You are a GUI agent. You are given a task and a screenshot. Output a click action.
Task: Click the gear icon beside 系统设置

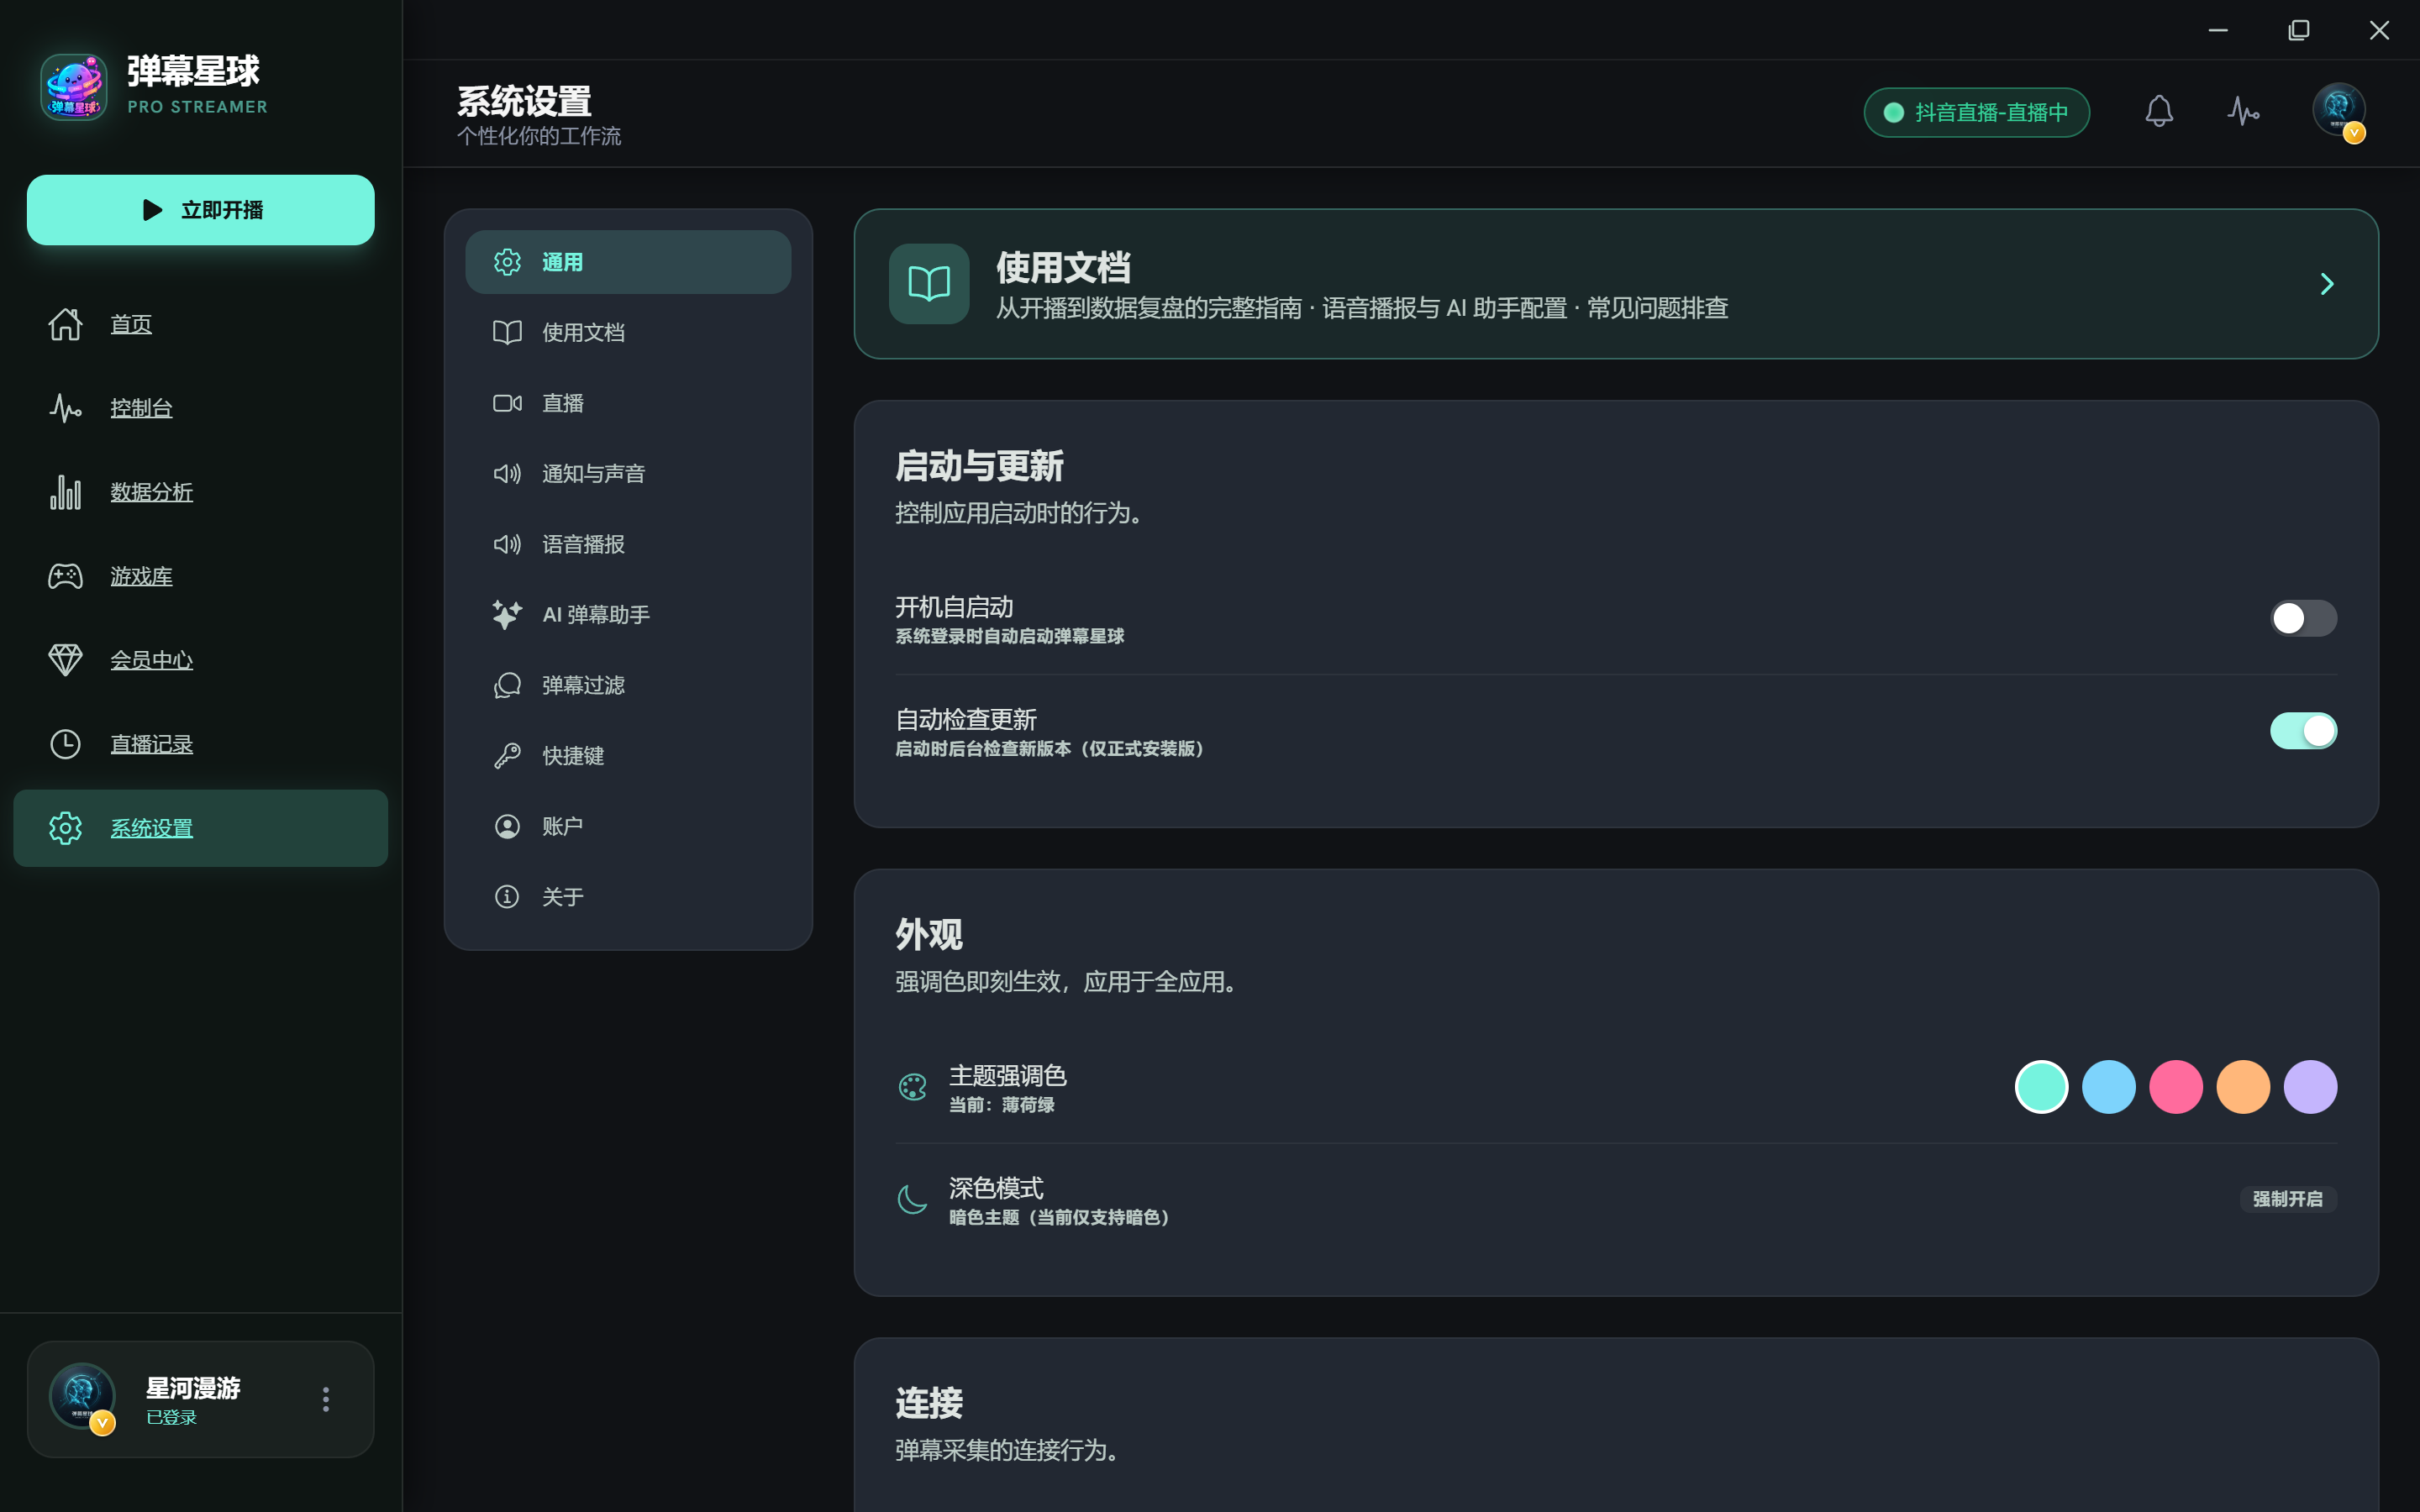[x=66, y=828]
